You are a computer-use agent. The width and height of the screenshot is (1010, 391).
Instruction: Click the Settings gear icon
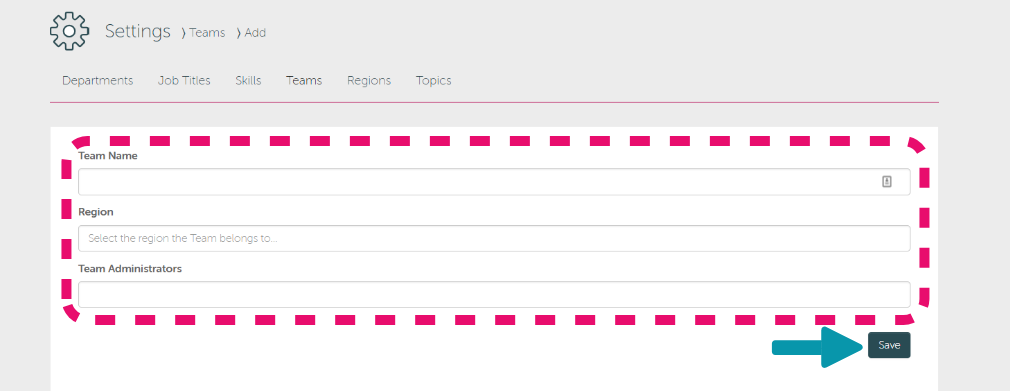pyautogui.click(x=70, y=31)
